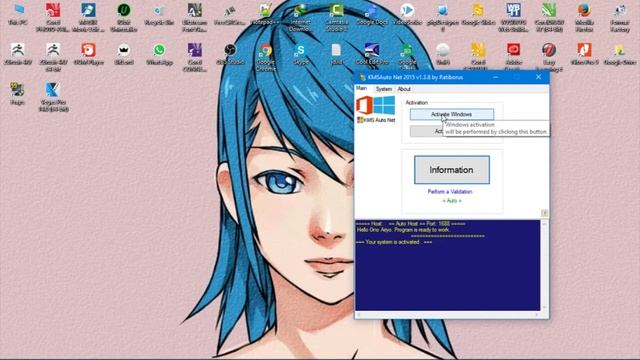Open Google Docs desktop shortcut
The width and height of the screenshot is (640, 360).
(x=371, y=14)
